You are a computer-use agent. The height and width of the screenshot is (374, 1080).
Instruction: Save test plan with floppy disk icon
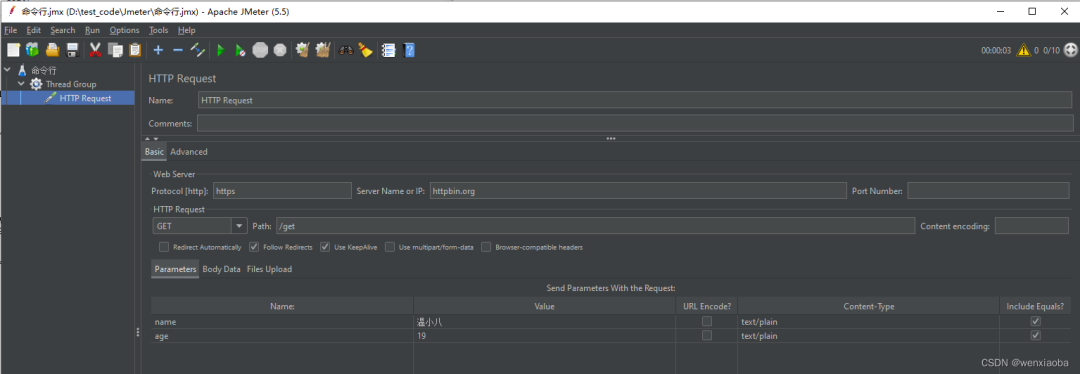click(72, 50)
